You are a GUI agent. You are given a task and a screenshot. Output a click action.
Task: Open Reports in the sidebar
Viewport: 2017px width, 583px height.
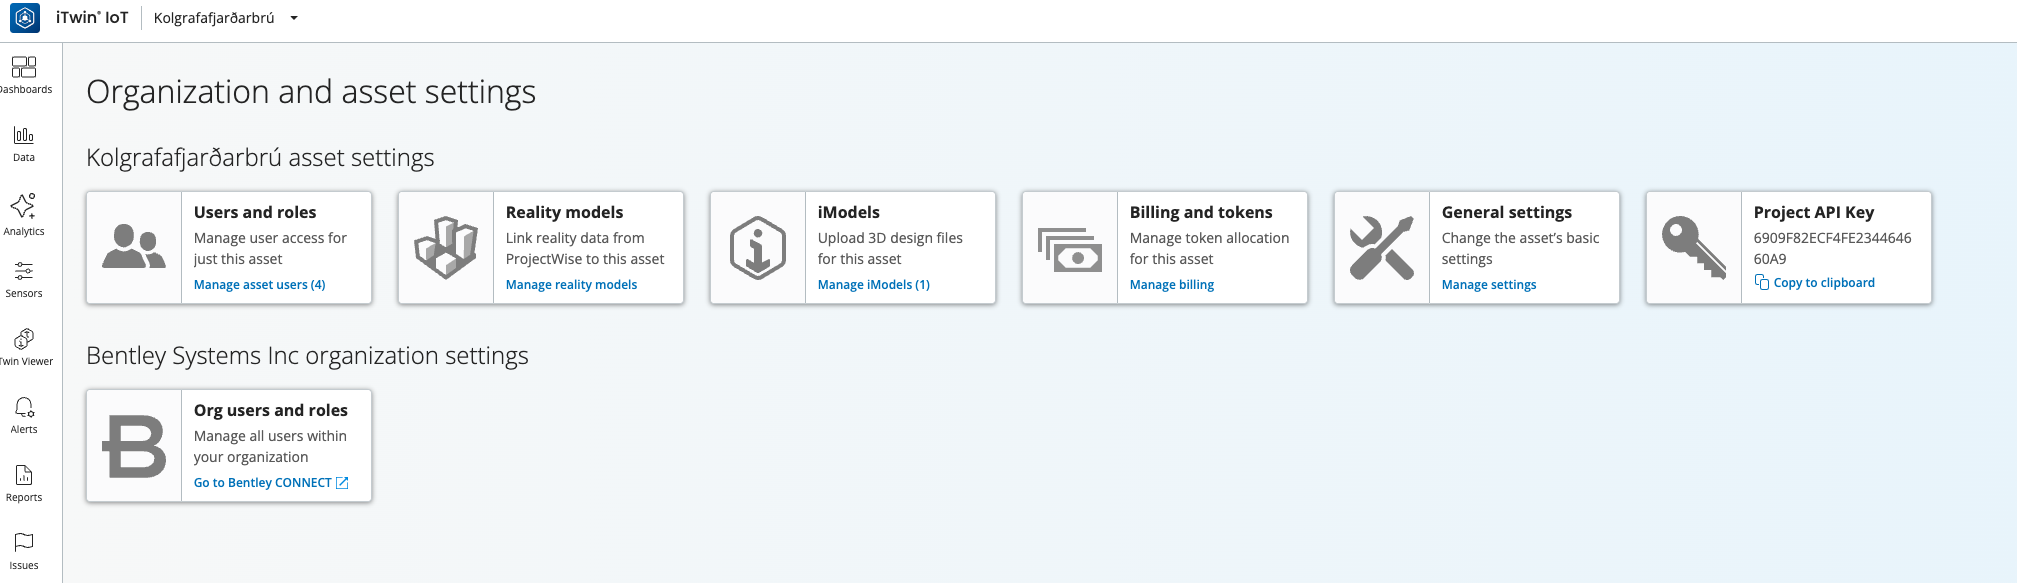pos(24,475)
